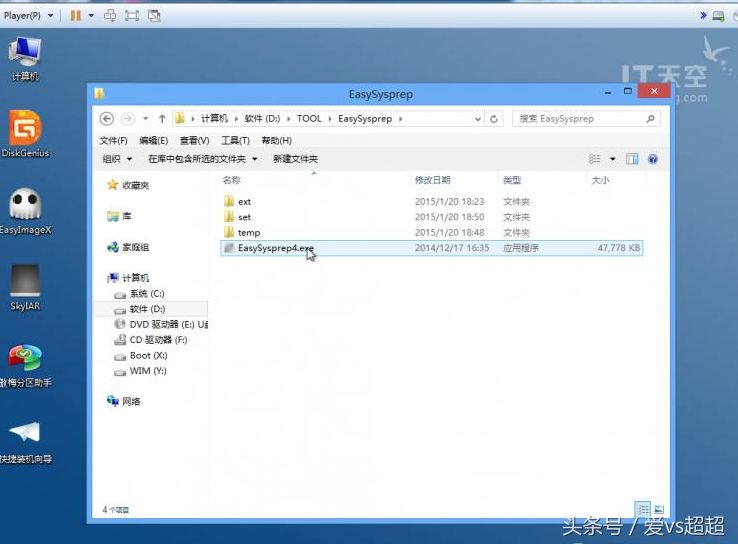The image size is (738, 544).
Task: Launch 快捷装机向导 desktop icon
Action: (25, 442)
